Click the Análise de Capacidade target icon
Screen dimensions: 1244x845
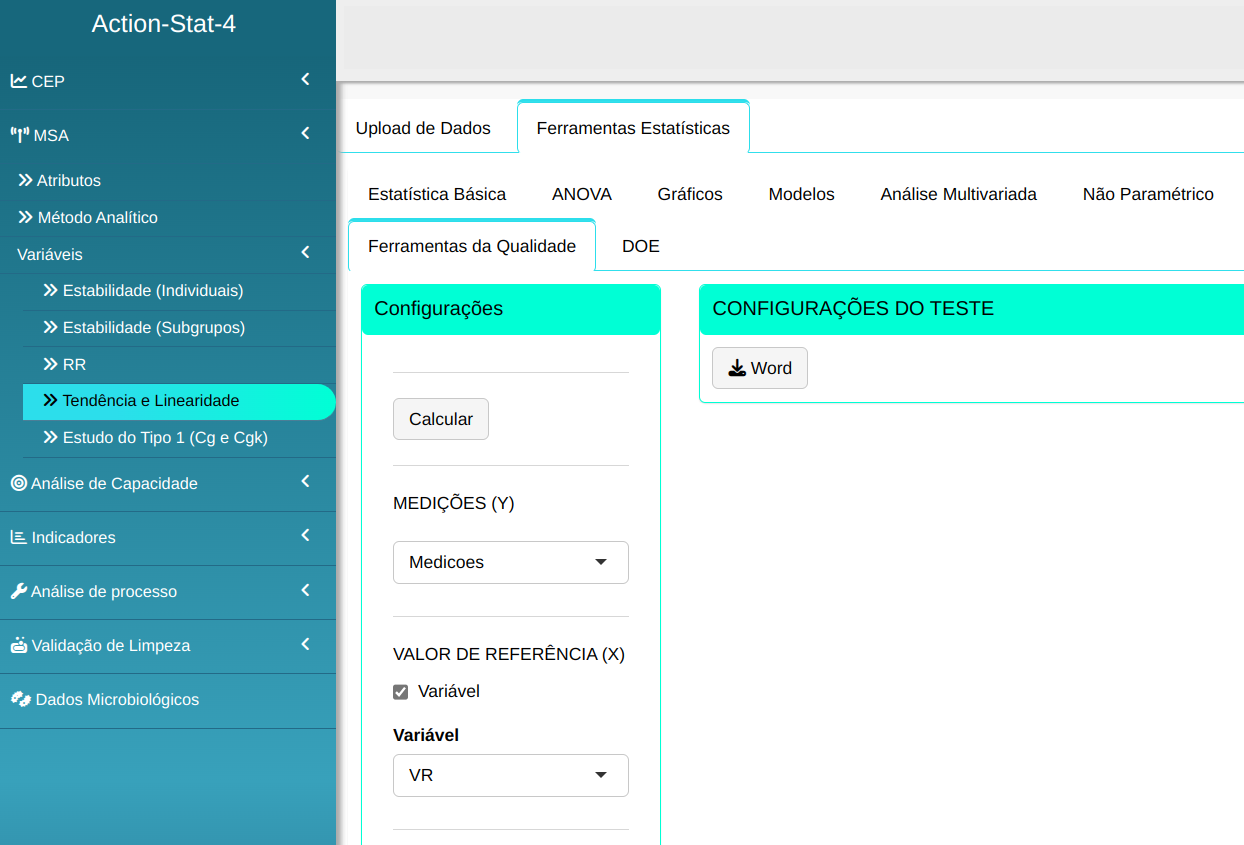coord(19,483)
